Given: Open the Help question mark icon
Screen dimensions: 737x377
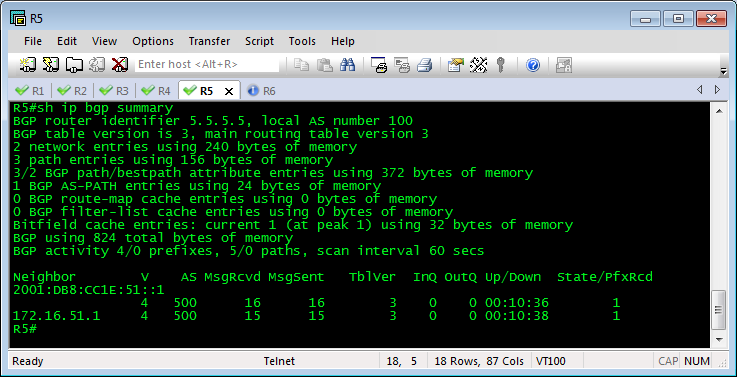Looking at the screenshot, I should click(533, 64).
